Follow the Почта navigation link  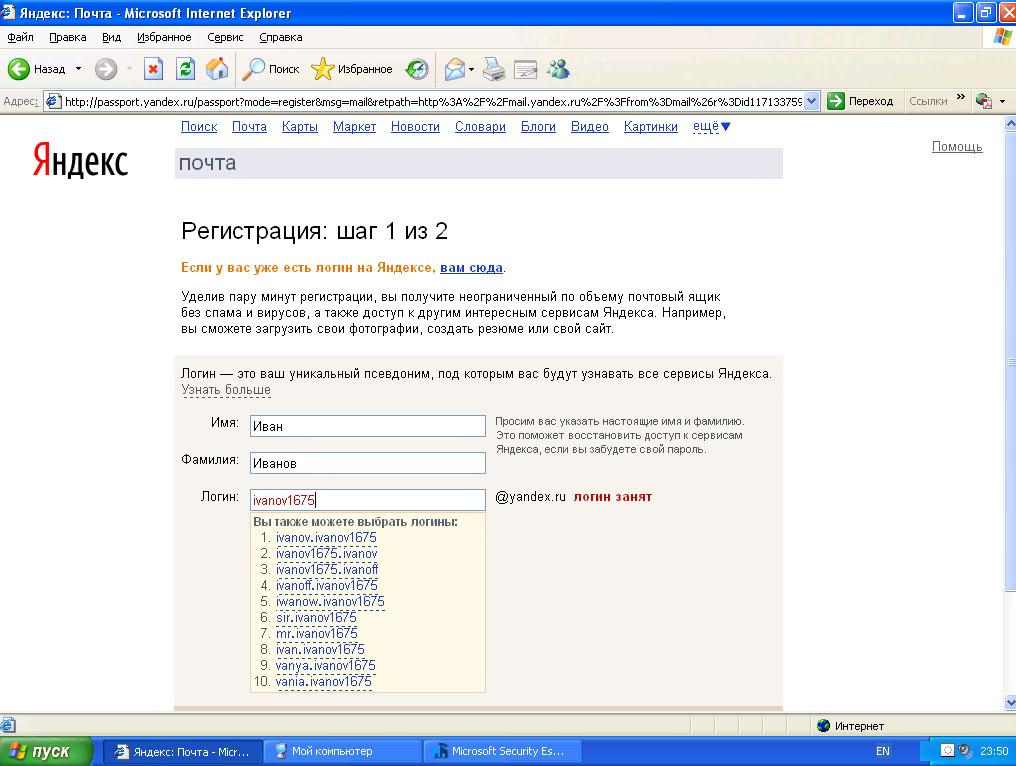tap(249, 126)
